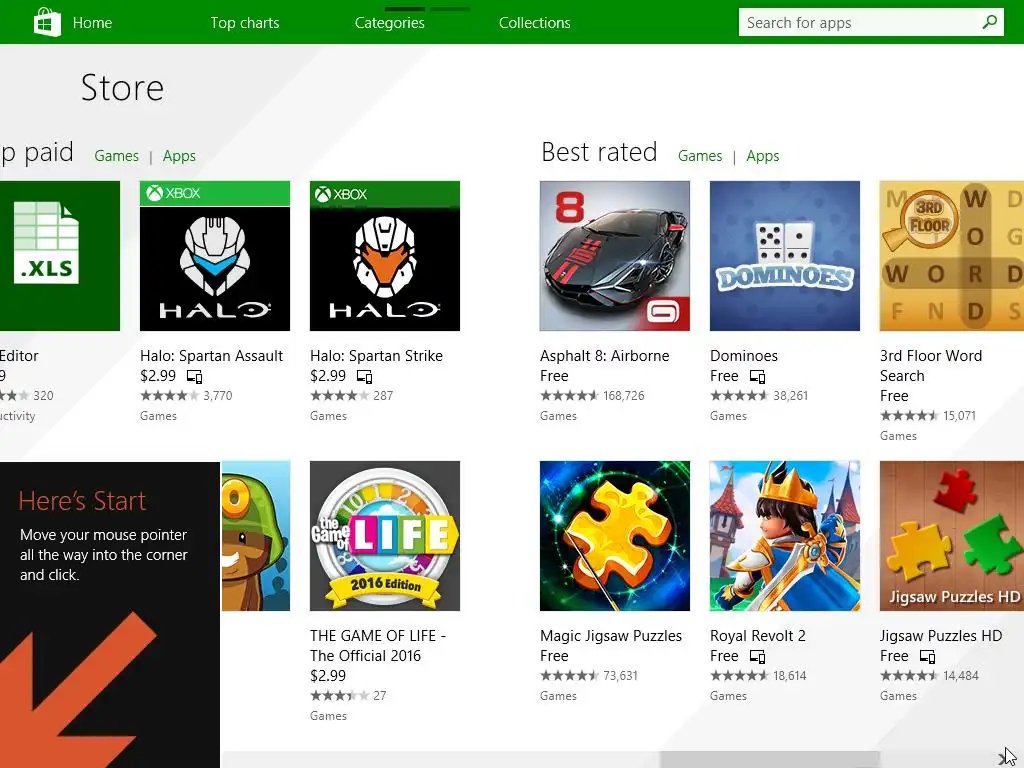Click the Windows Store bag logo
The height and width of the screenshot is (768, 1024).
point(47,22)
